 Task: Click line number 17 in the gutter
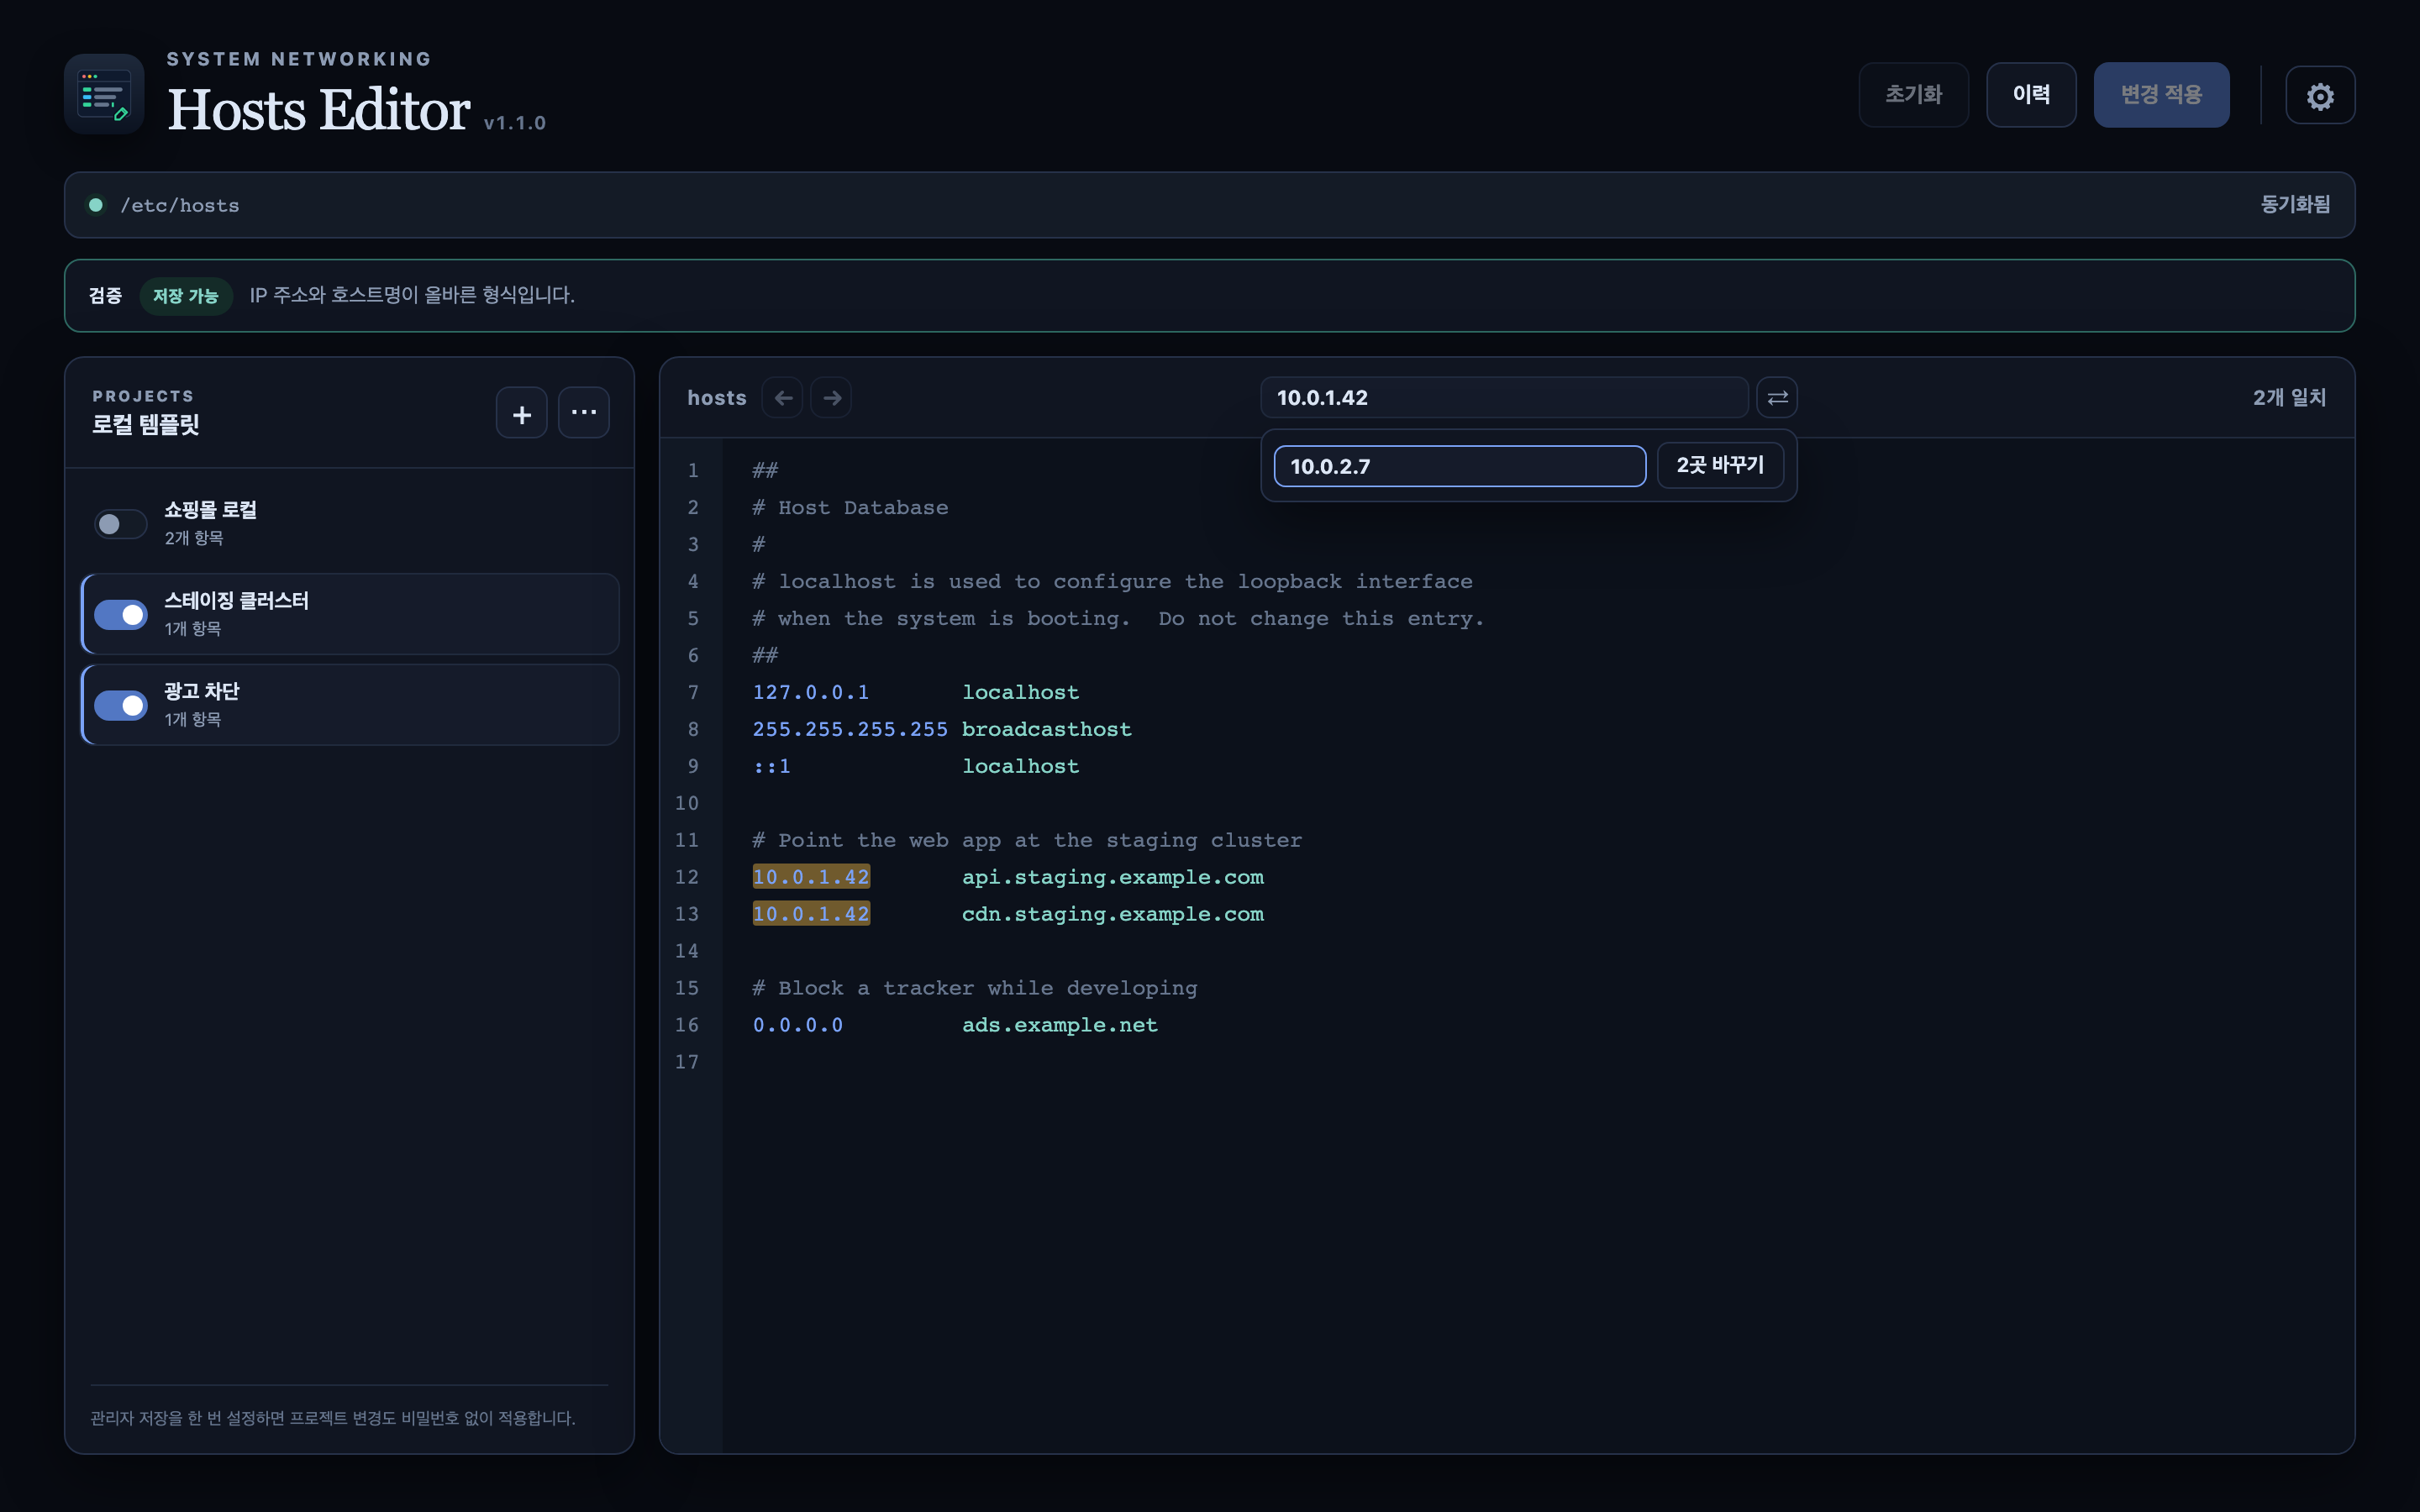click(687, 1062)
